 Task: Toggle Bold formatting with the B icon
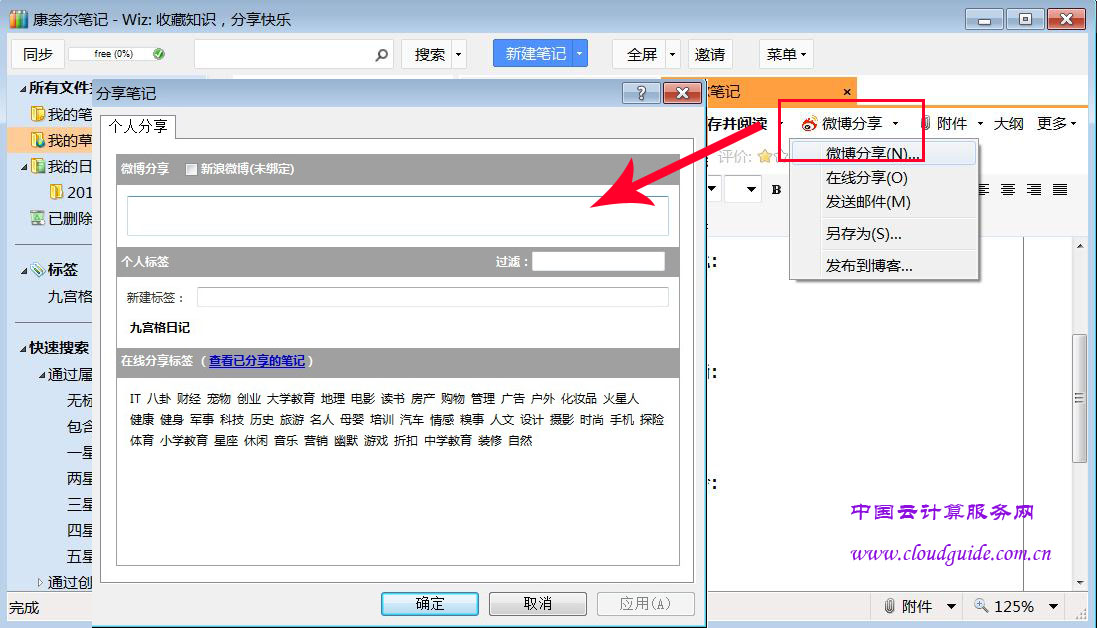(x=776, y=190)
